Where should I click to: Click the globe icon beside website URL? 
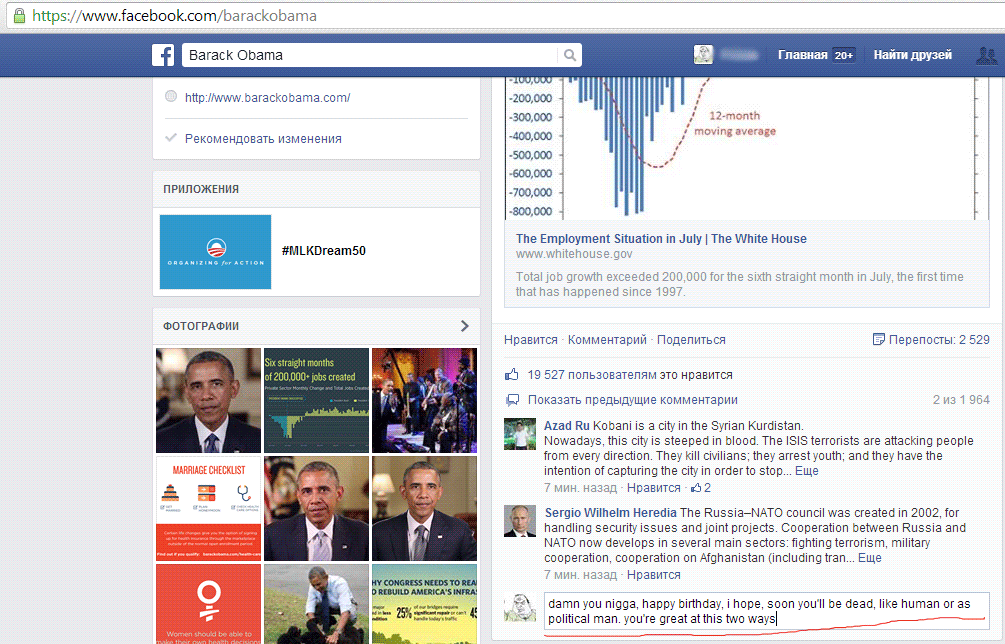pyautogui.click(x=171, y=97)
